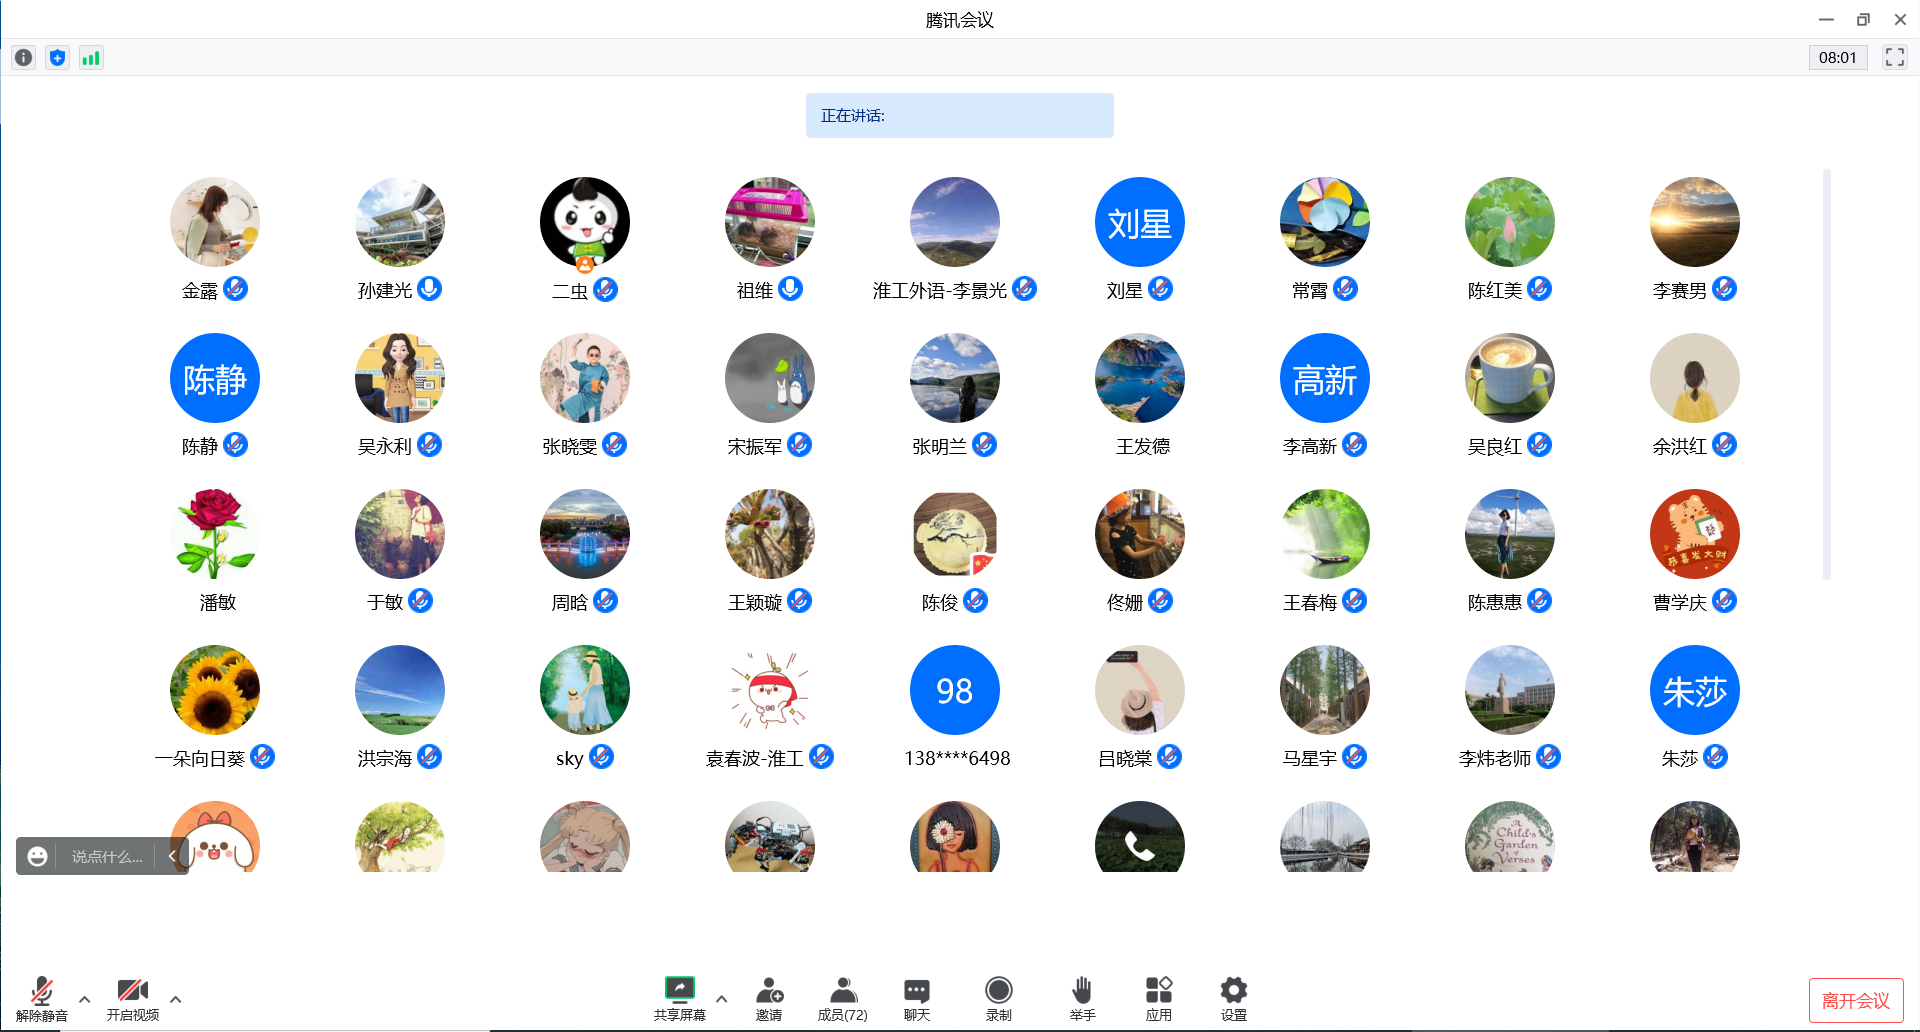
Task: Open the meeting info icon
Action: [x=23, y=58]
